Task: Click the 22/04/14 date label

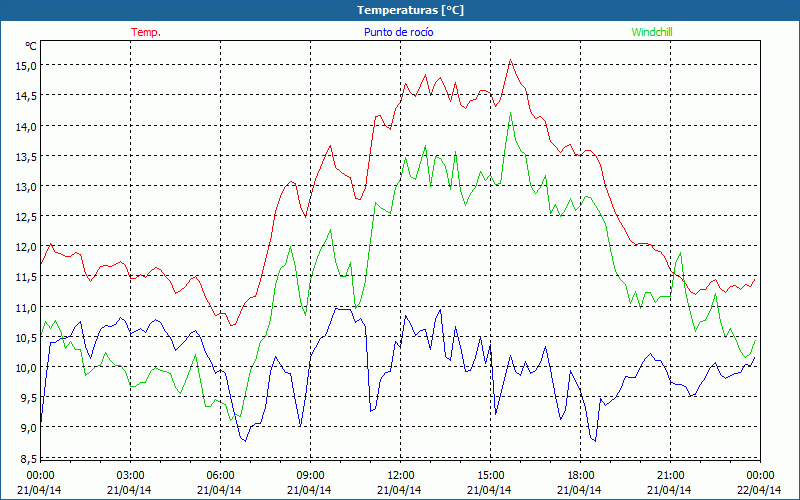Action: pyautogui.click(x=759, y=490)
